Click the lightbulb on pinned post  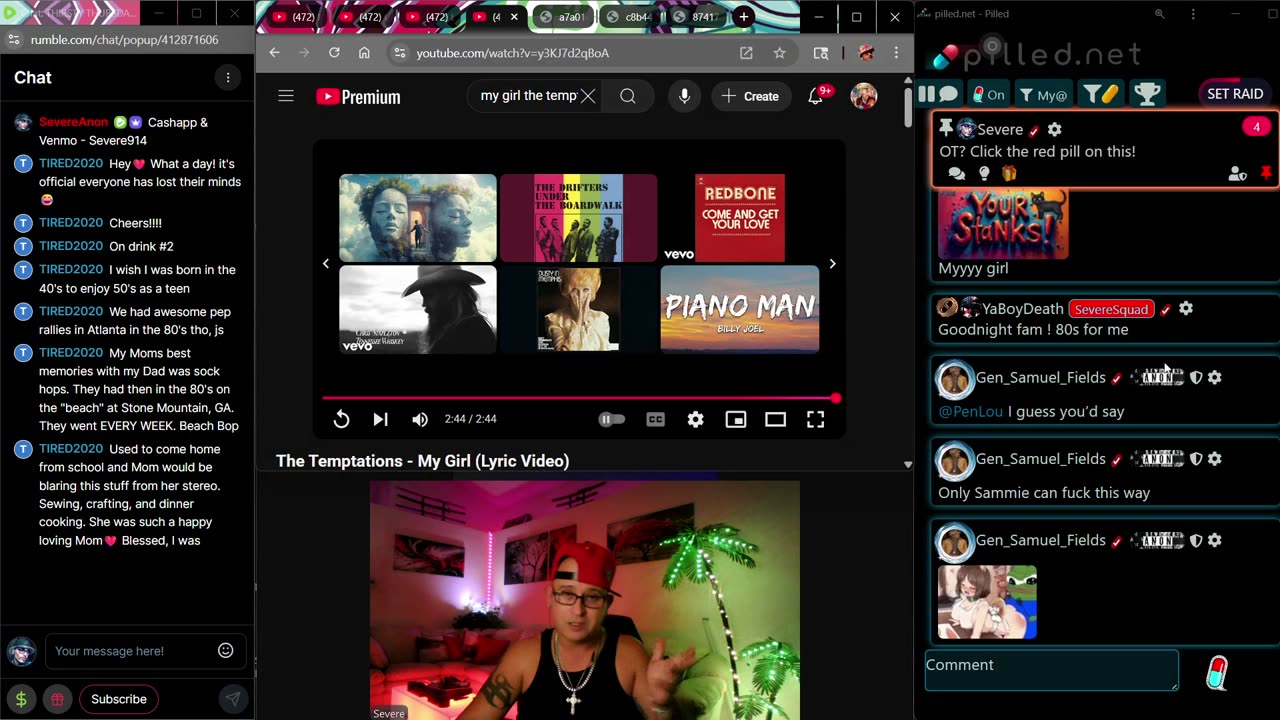984,174
